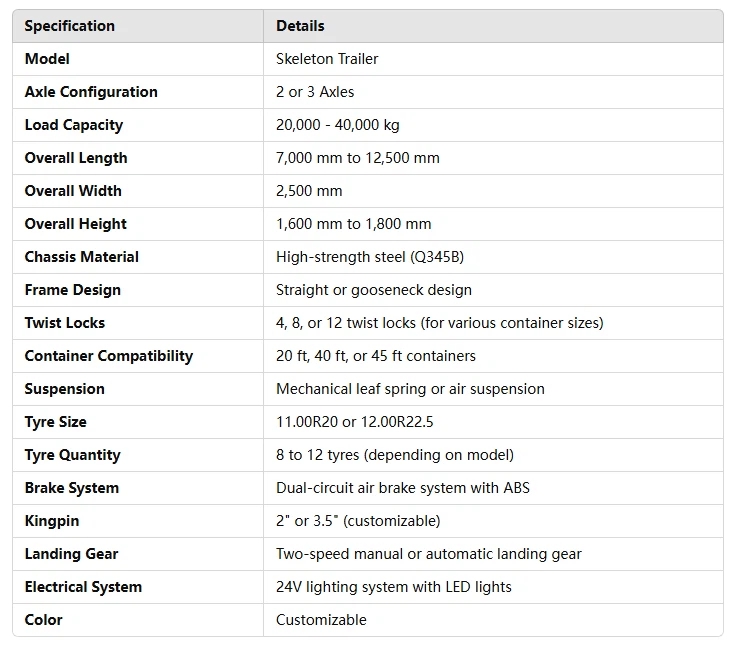Click the Kingpin row label
The height and width of the screenshot is (654, 737).
51,521
